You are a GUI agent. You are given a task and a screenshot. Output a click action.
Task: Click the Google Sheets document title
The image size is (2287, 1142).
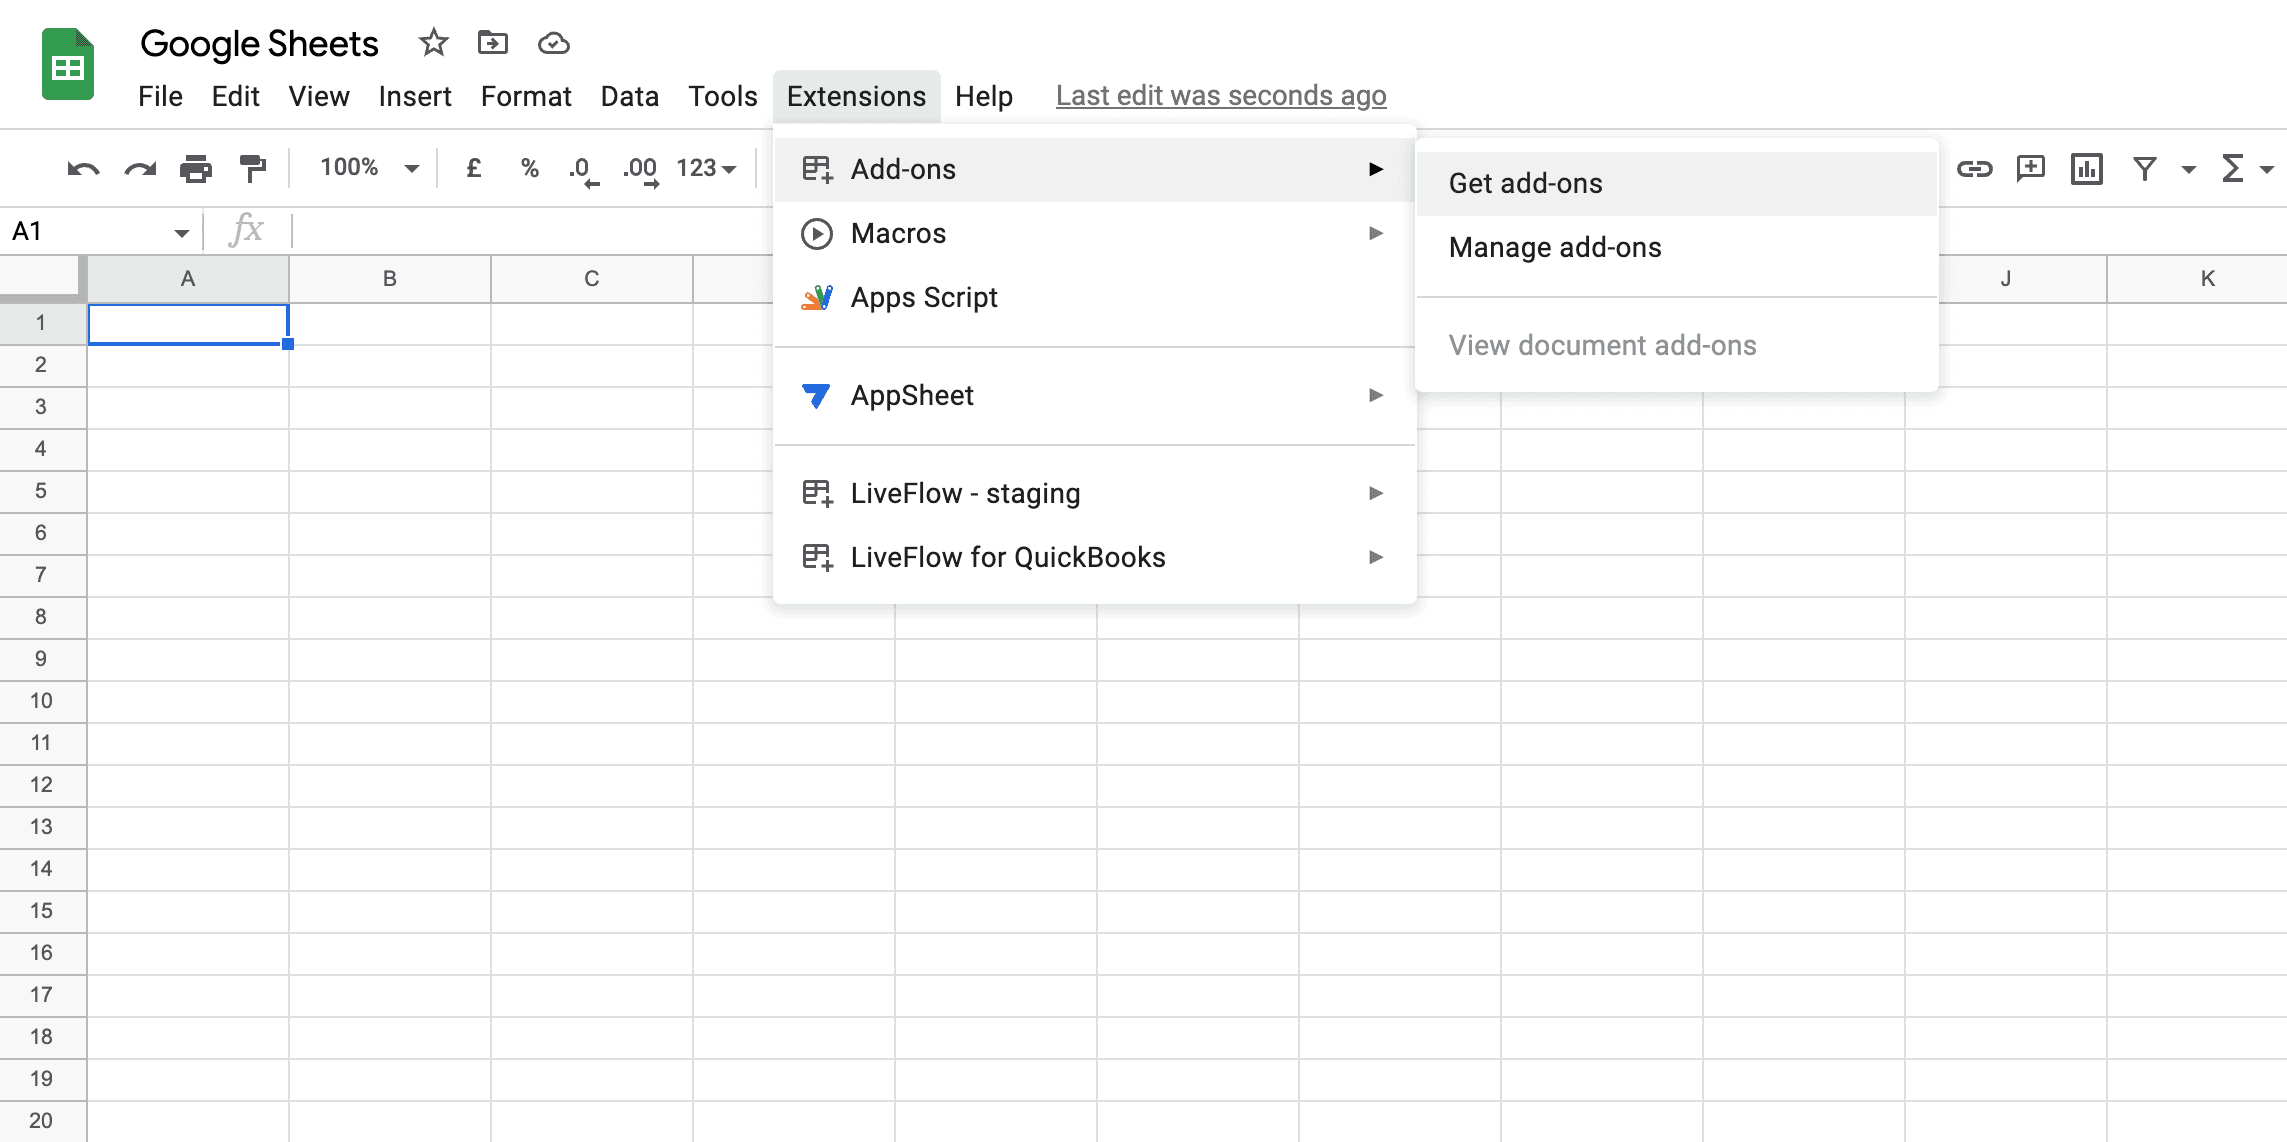[259, 44]
